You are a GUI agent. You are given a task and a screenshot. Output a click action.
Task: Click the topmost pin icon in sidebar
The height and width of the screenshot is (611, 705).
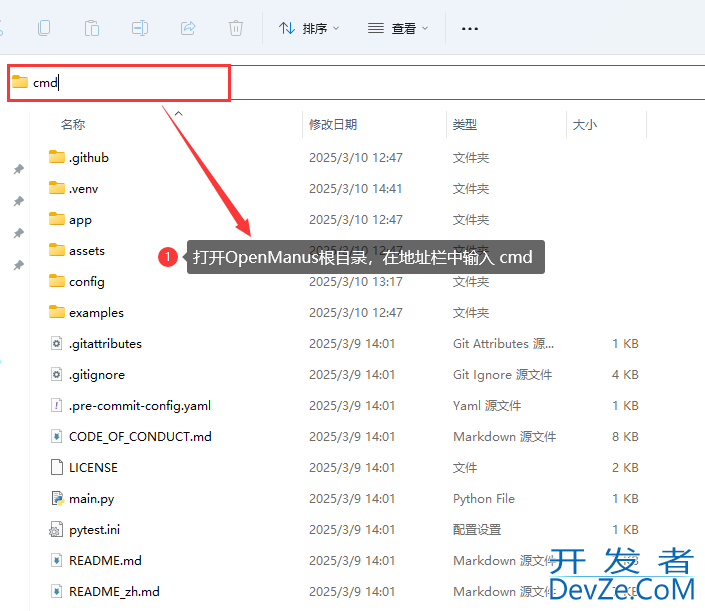click(18, 169)
